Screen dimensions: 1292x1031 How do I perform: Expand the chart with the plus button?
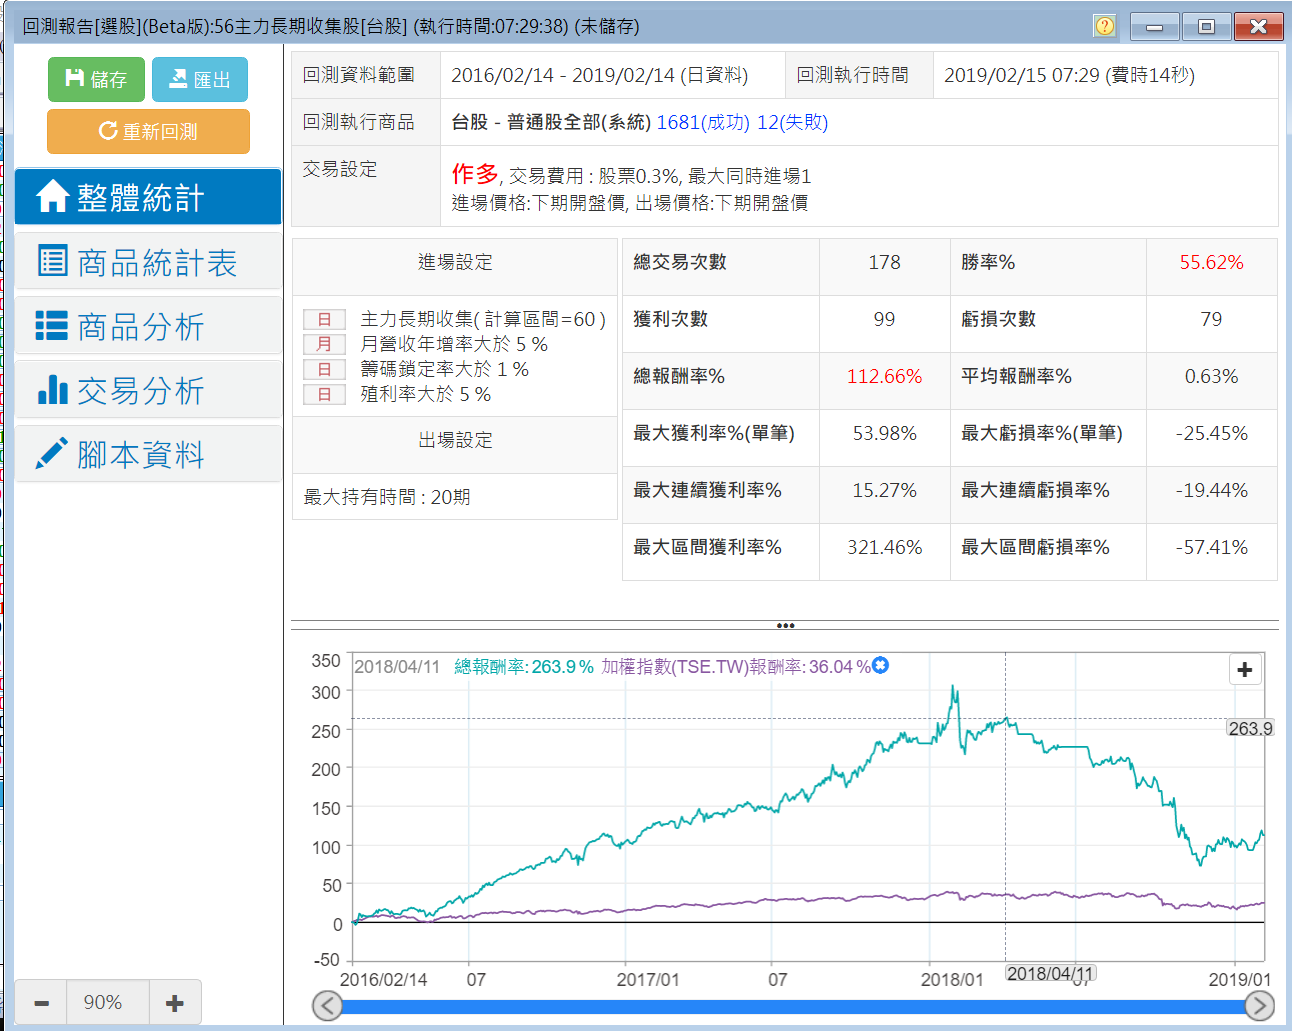1244,670
